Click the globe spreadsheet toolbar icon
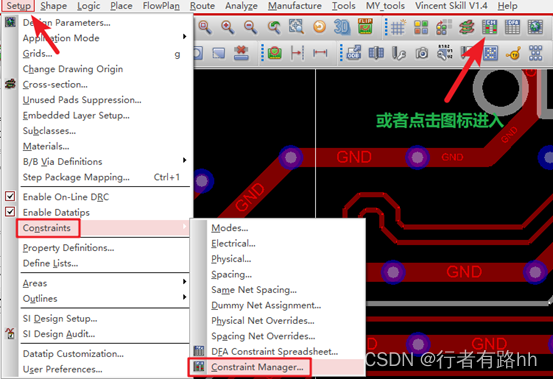This screenshot has height=379, width=553. pyautogui.click(x=535, y=27)
